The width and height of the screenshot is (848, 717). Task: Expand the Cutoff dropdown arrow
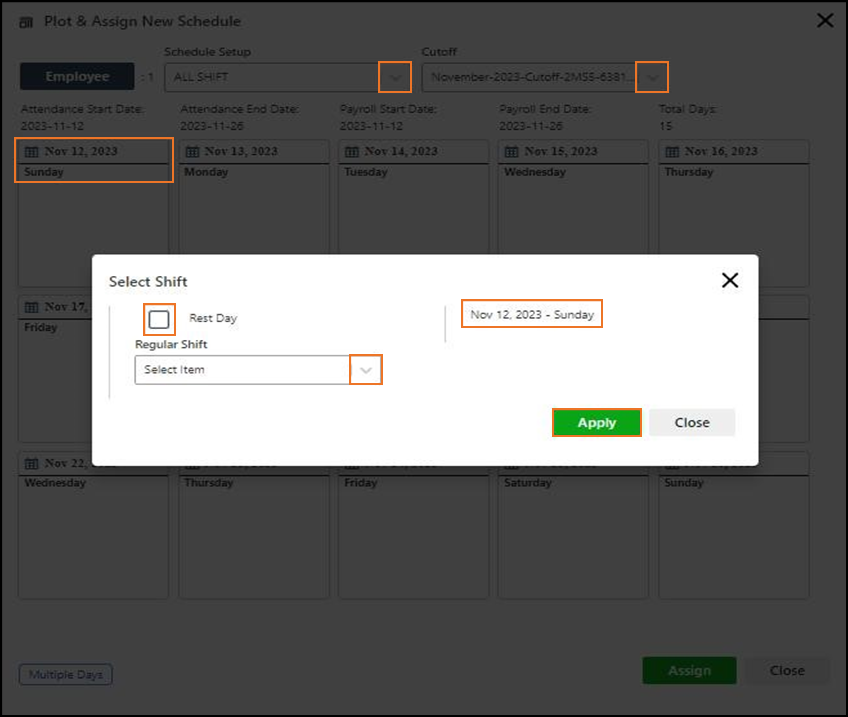[652, 77]
